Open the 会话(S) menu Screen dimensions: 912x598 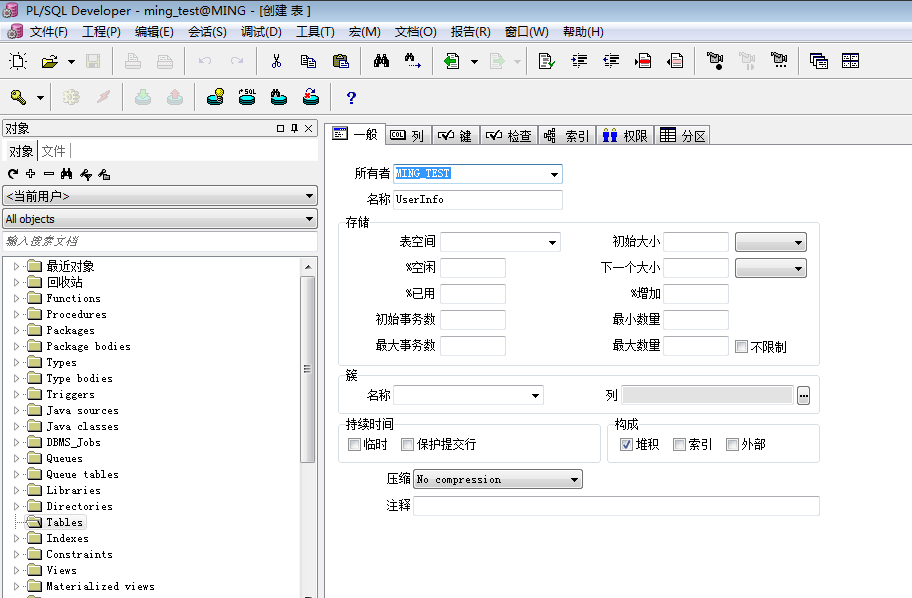[207, 31]
